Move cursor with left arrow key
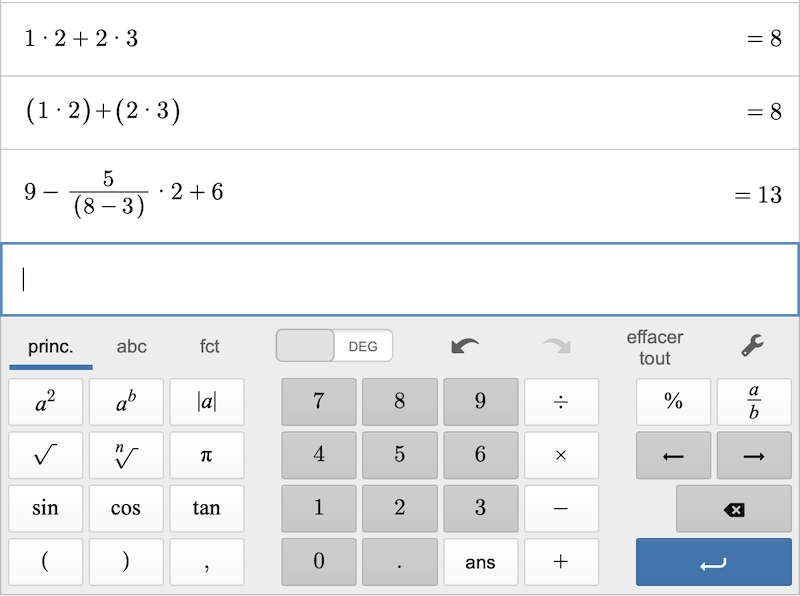This screenshot has height=596, width=800. [x=673, y=455]
